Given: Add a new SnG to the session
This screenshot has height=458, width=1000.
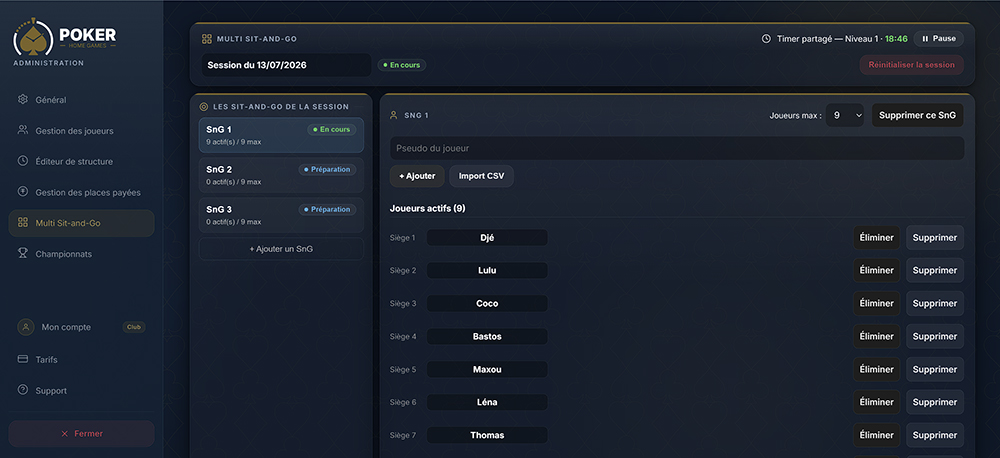Looking at the screenshot, I should pyautogui.click(x=281, y=249).
